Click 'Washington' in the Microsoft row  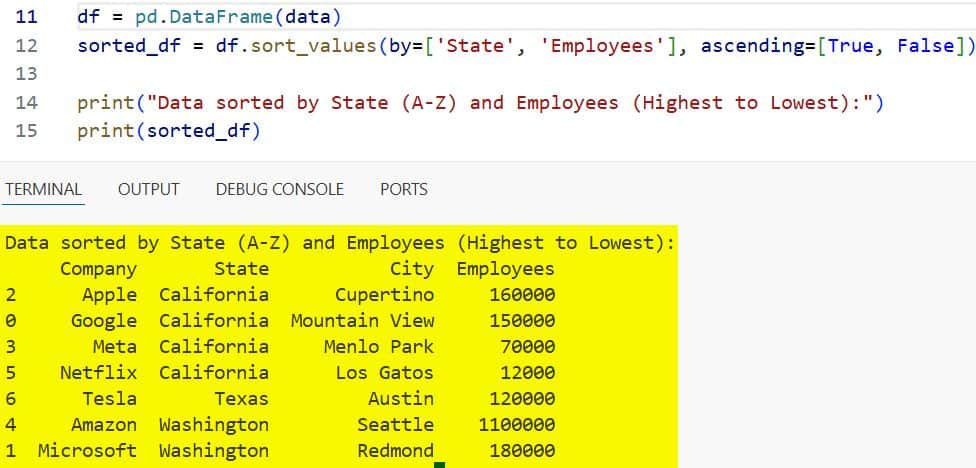pos(214,451)
